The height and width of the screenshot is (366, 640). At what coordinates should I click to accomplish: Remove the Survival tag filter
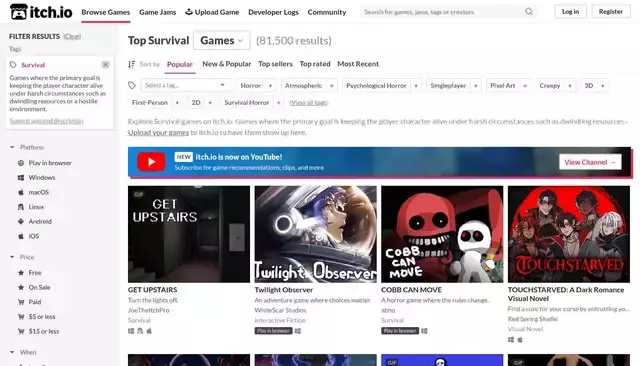click(x=105, y=64)
